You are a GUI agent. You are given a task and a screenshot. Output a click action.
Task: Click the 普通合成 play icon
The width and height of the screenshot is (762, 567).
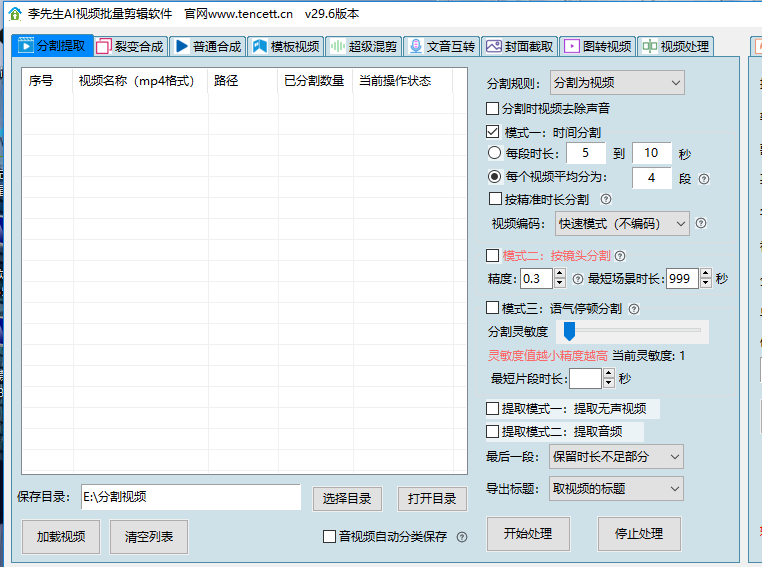click(x=181, y=46)
